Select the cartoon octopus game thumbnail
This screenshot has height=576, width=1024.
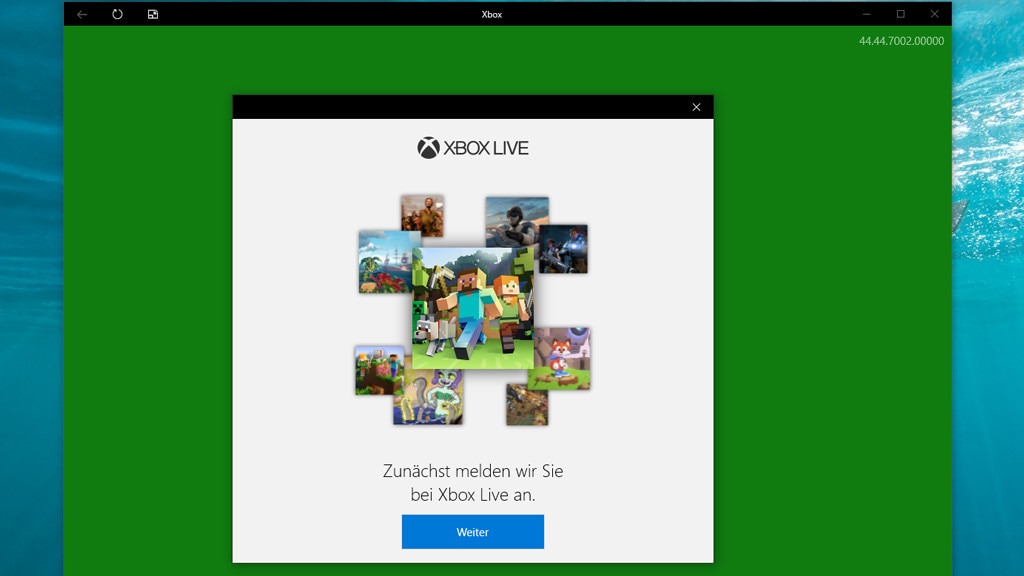tap(428, 395)
